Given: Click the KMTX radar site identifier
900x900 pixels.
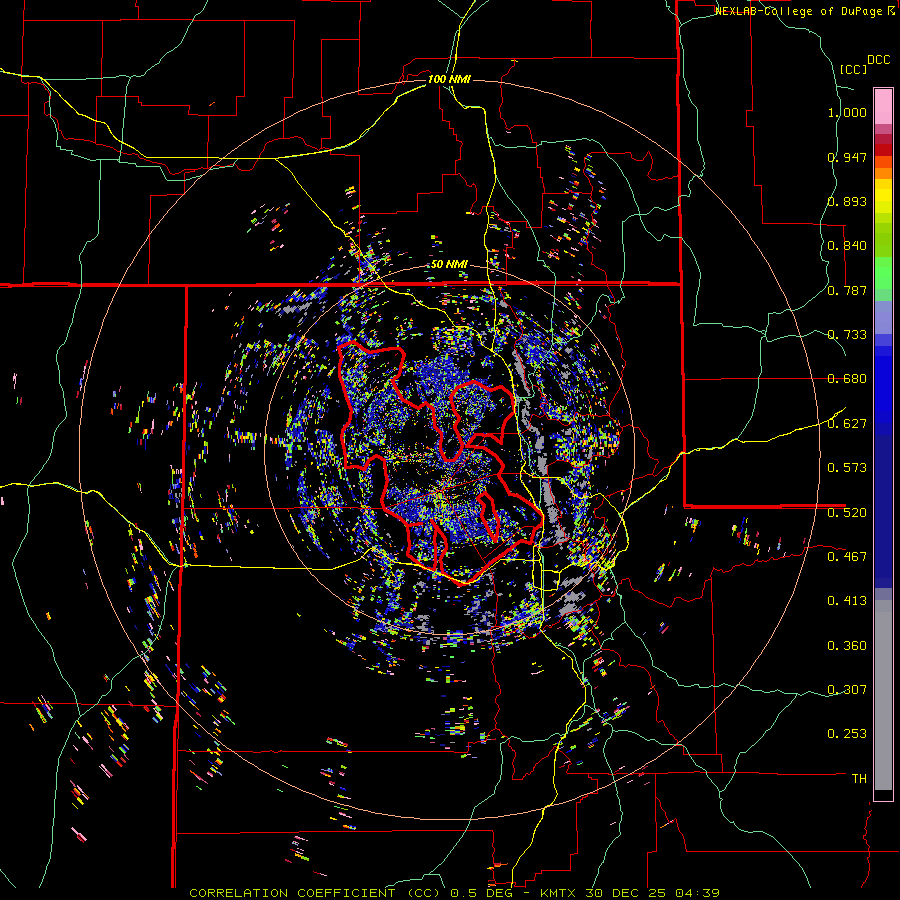Looking at the screenshot, I should [560, 893].
